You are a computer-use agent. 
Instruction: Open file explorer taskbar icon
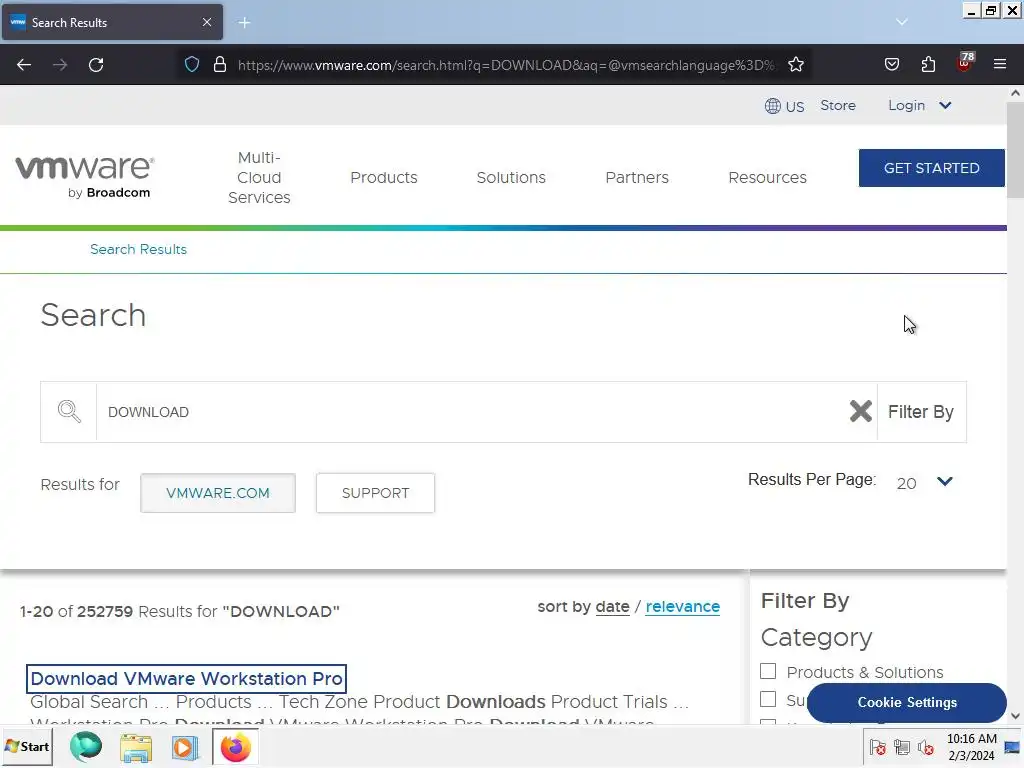point(136,747)
